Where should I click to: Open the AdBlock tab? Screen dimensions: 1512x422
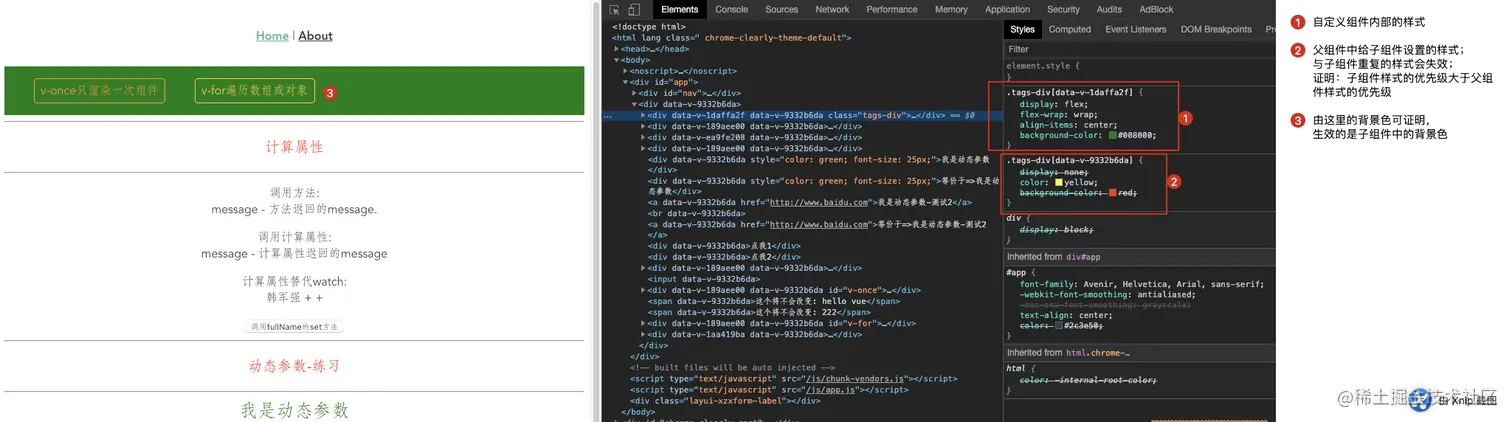pos(1156,9)
